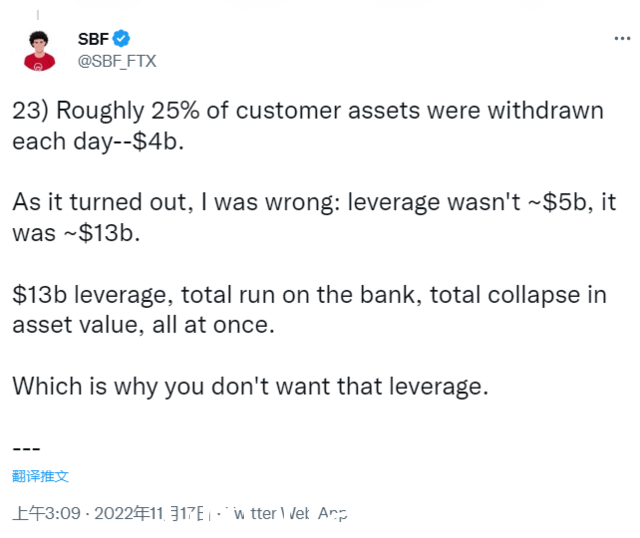Click the SBF display name
This screenshot has width=640, height=538.
[93, 39]
